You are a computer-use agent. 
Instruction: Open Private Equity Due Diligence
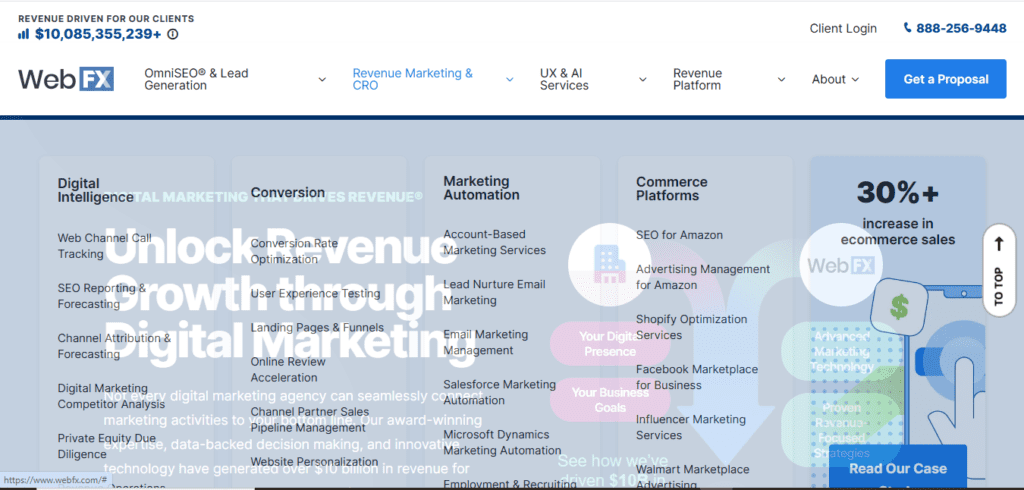click(x=106, y=446)
